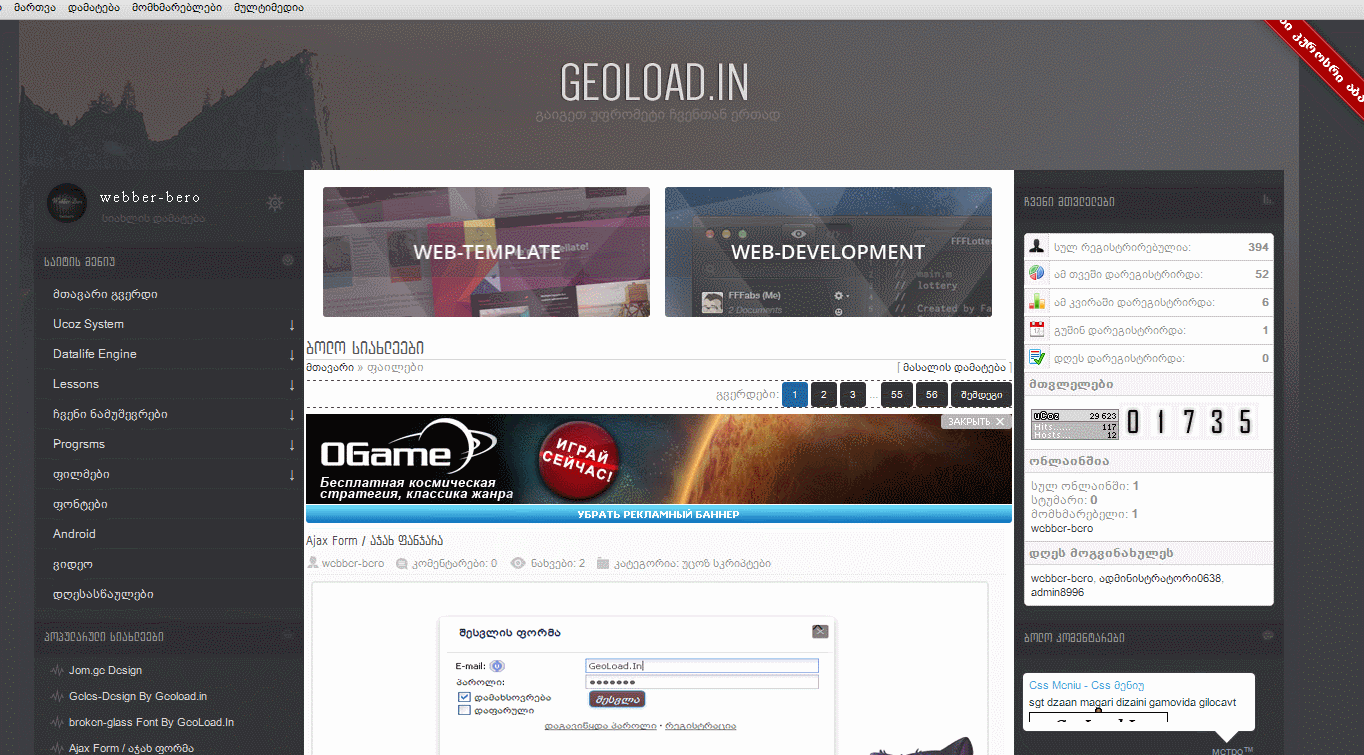The width and height of the screenshot is (1364, 755).
Task: Click the author icon next to webber-bero post
Action: (x=313, y=563)
